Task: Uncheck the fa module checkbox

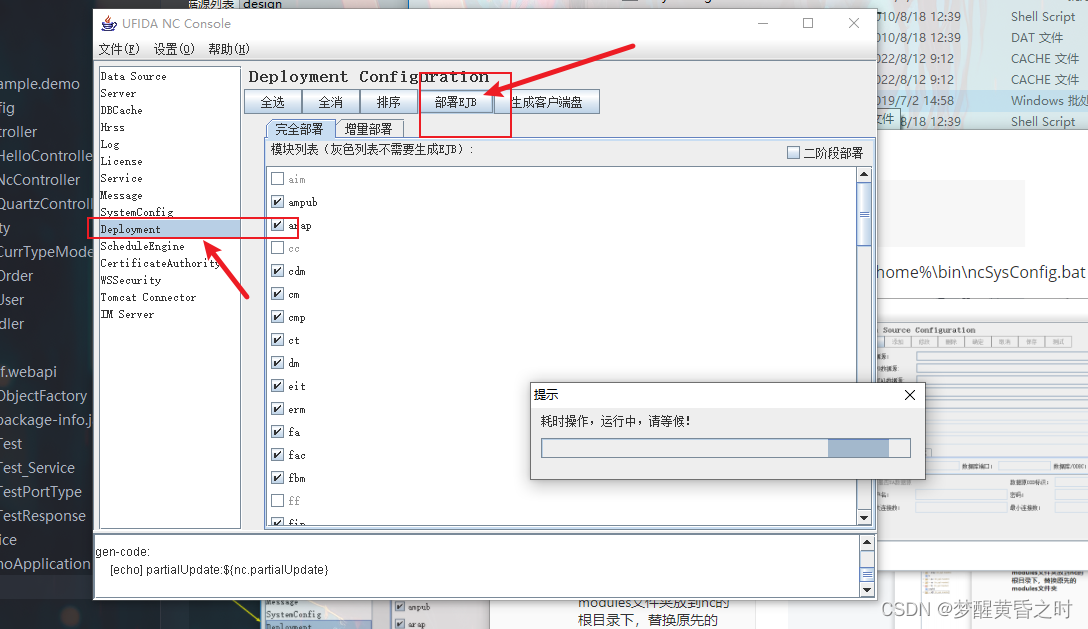Action: point(277,431)
